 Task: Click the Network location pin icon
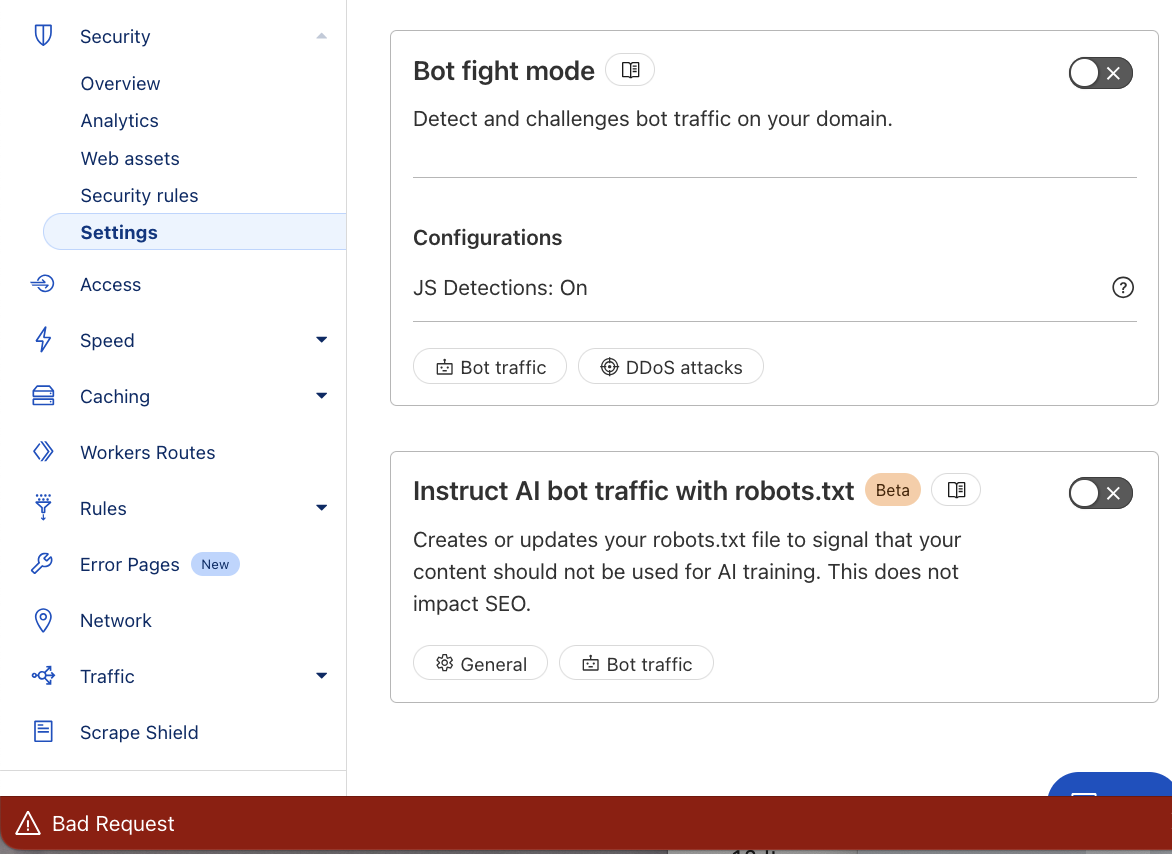pyautogui.click(x=43, y=620)
